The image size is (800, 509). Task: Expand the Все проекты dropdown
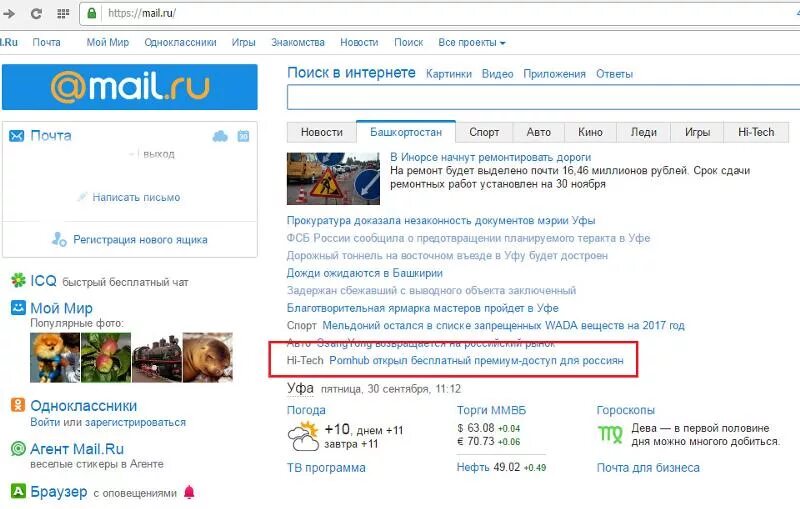(x=471, y=43)
